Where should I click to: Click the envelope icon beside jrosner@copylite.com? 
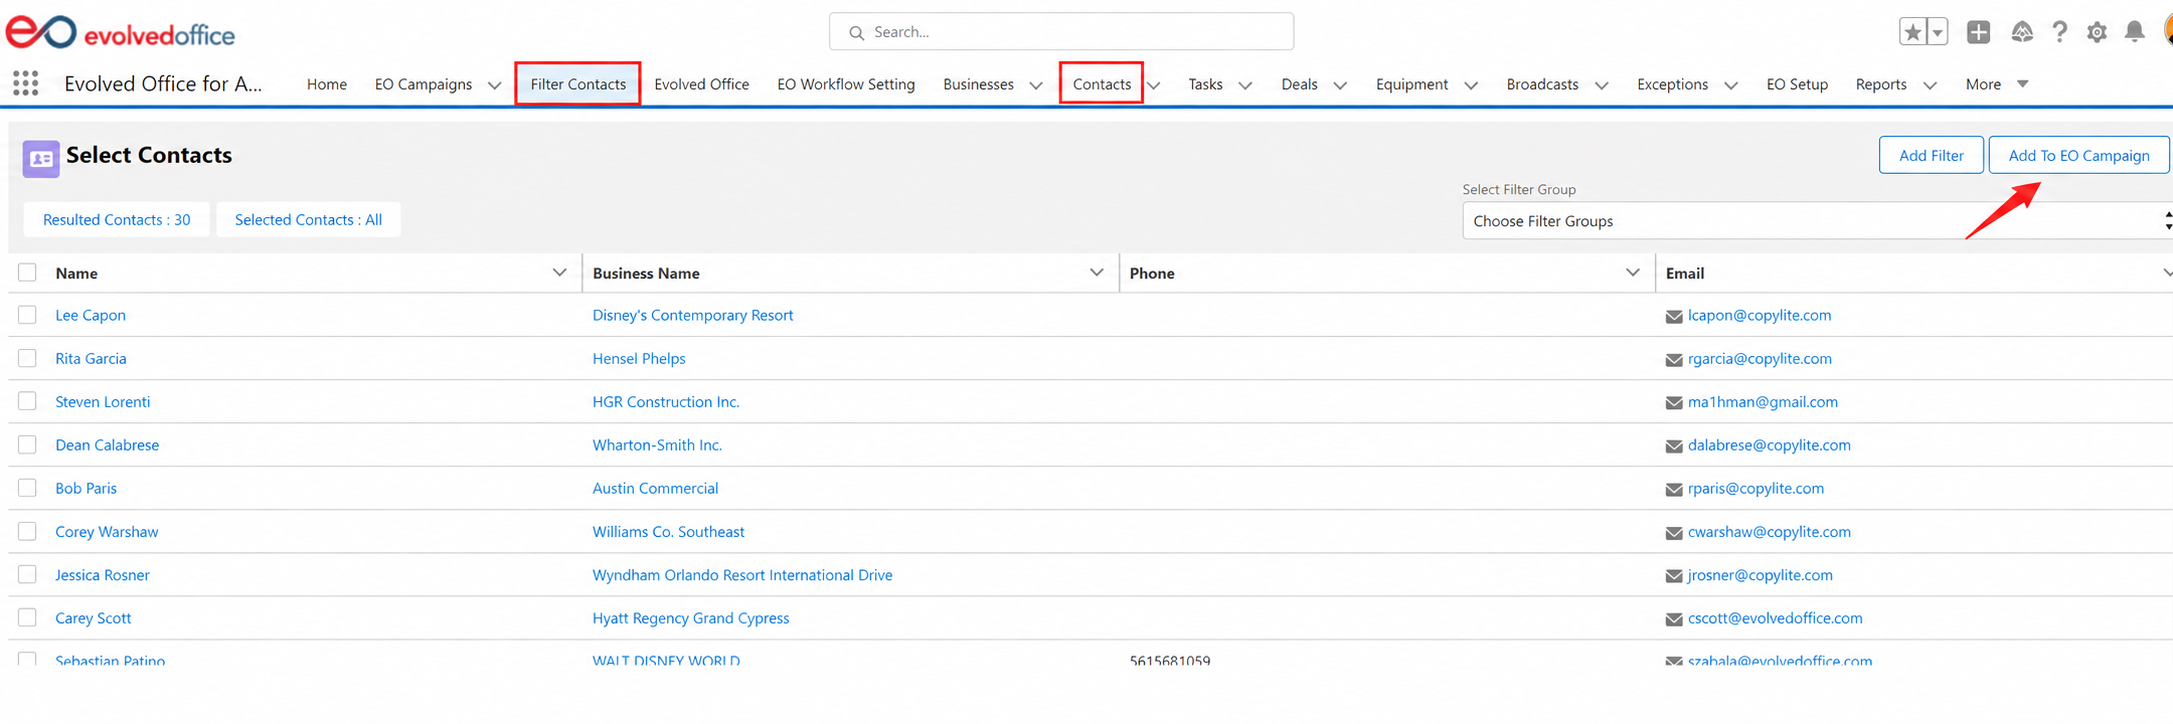1674,576
